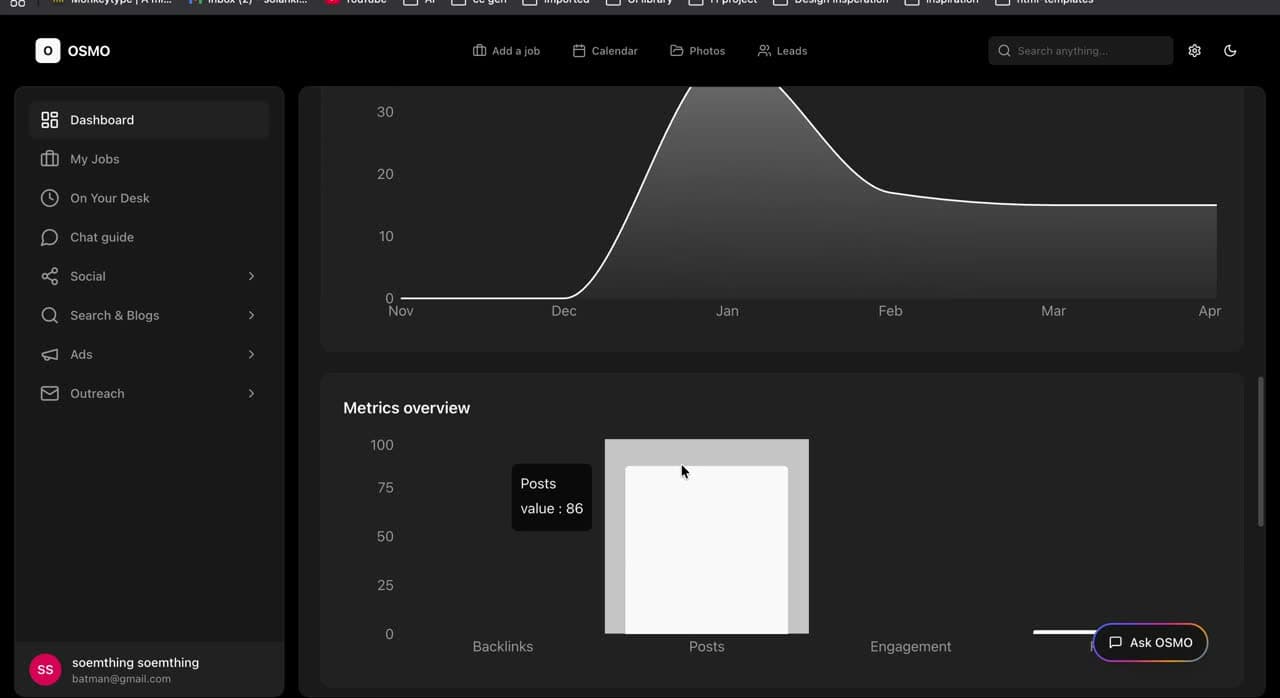Screen dimensions: 1280x698
Task: Click the Social share icon
Action: point(49,276)
